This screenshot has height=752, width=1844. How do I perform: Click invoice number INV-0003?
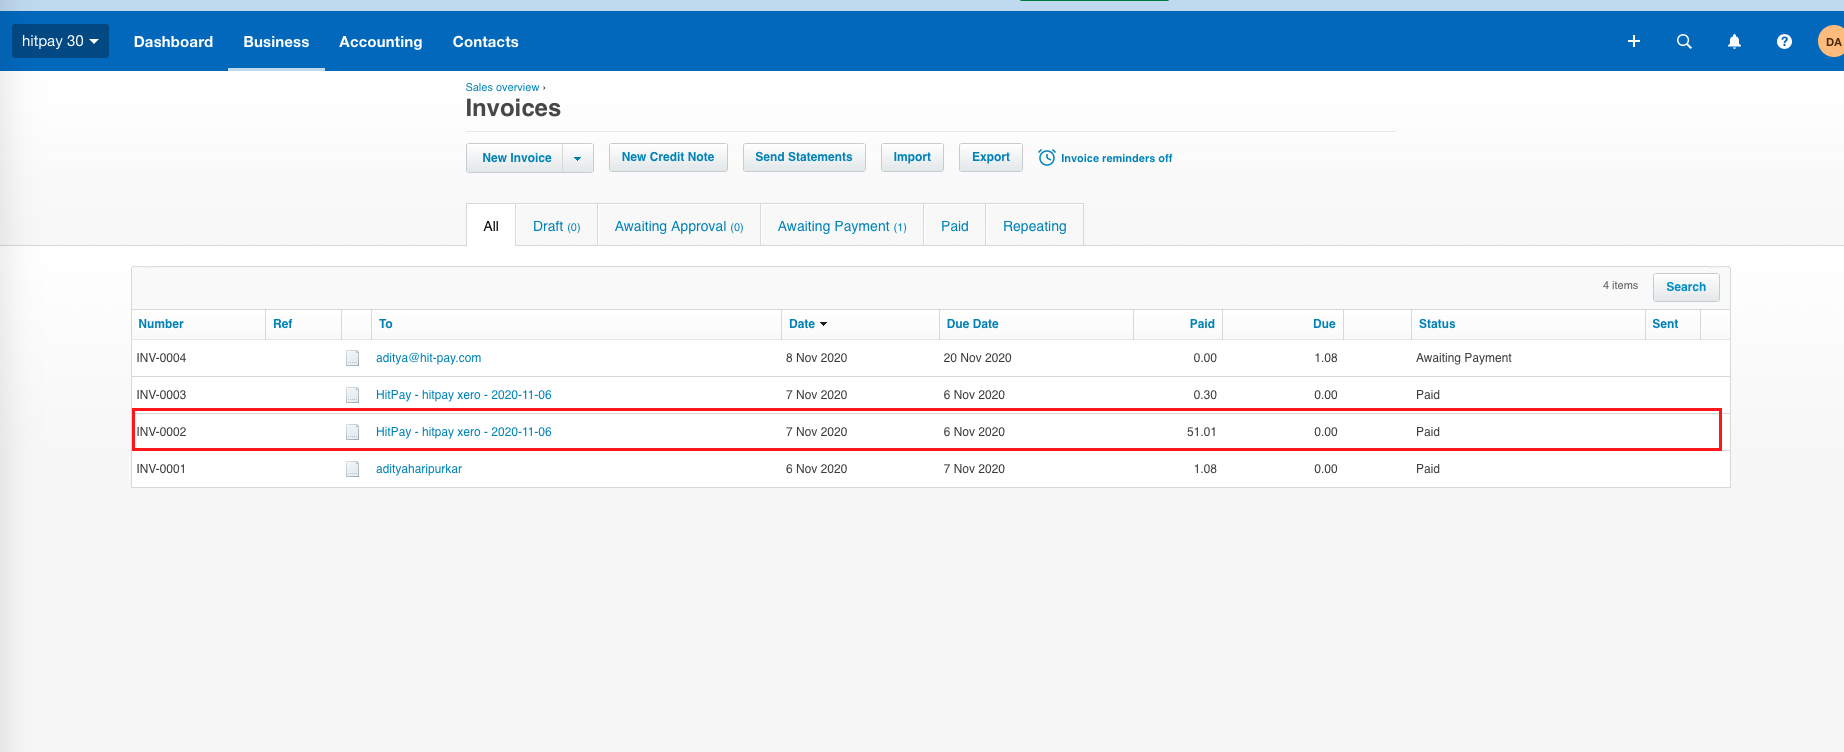point(161,395)
